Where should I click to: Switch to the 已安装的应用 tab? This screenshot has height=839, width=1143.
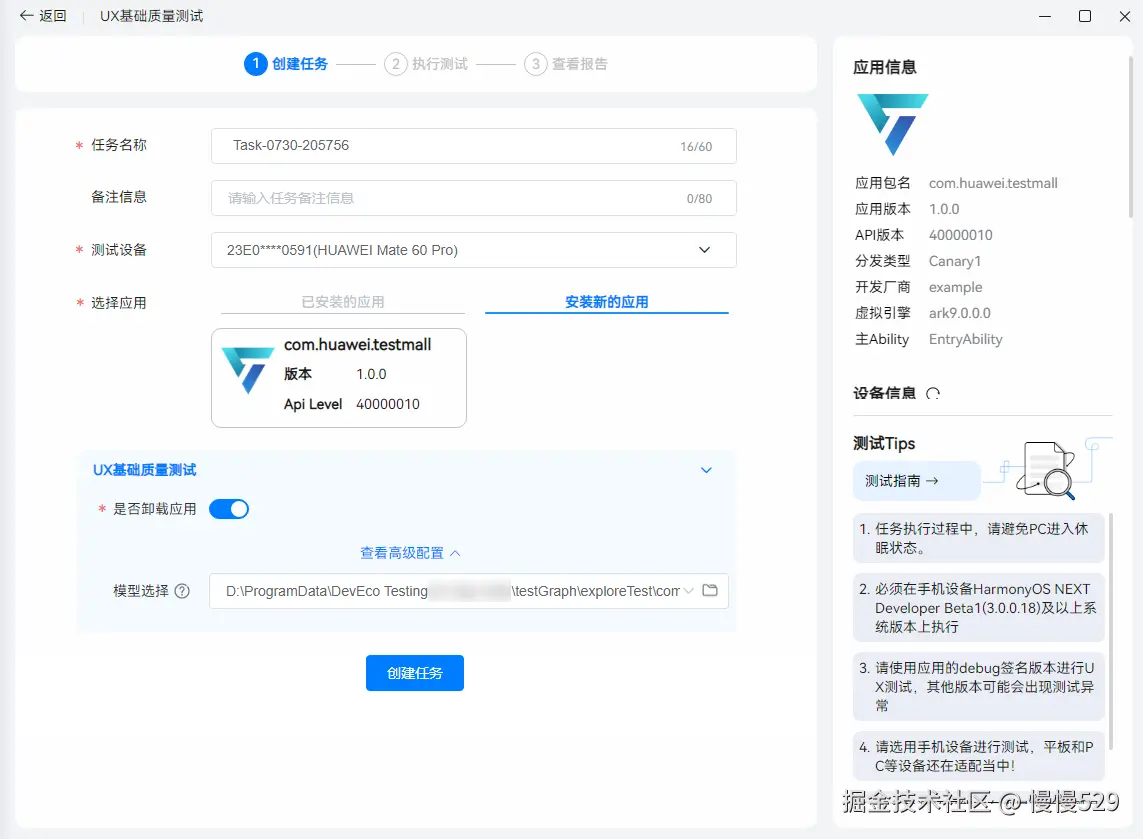(x=343, y=302)
